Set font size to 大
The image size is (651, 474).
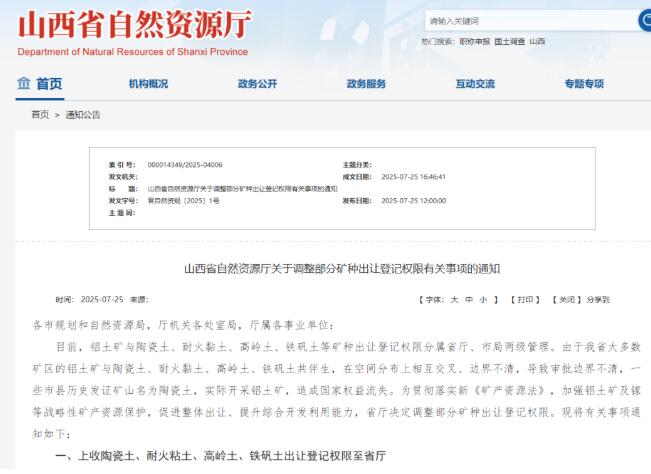coord(455,300)
